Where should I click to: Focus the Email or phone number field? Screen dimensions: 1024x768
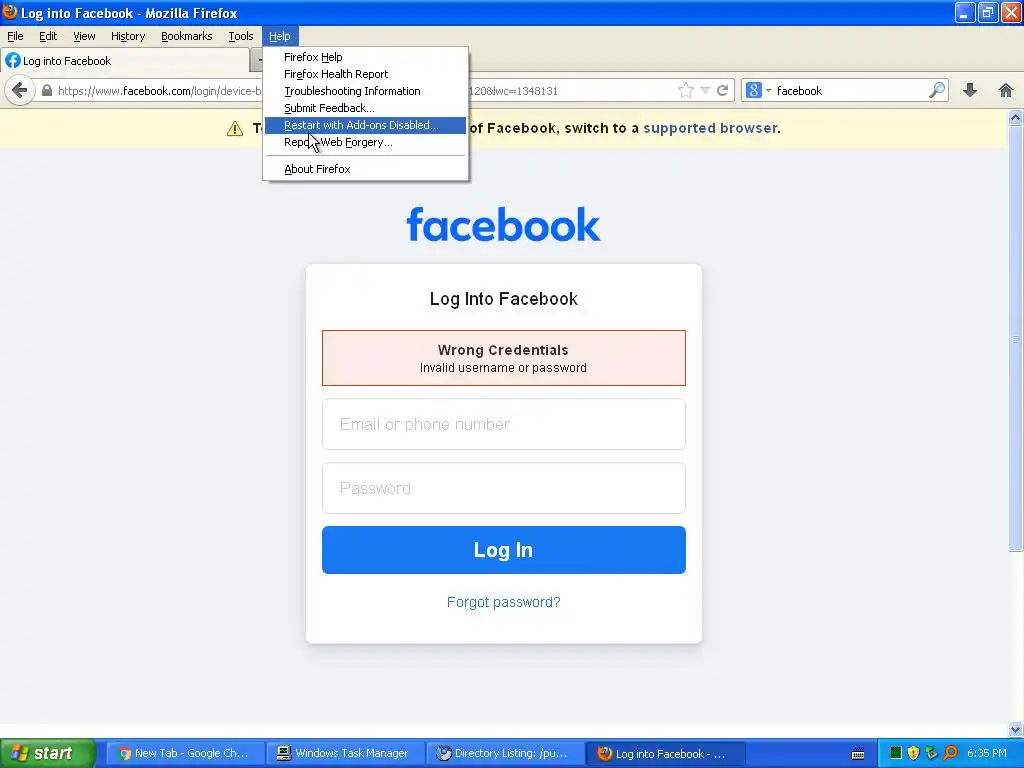coord(504,424)
